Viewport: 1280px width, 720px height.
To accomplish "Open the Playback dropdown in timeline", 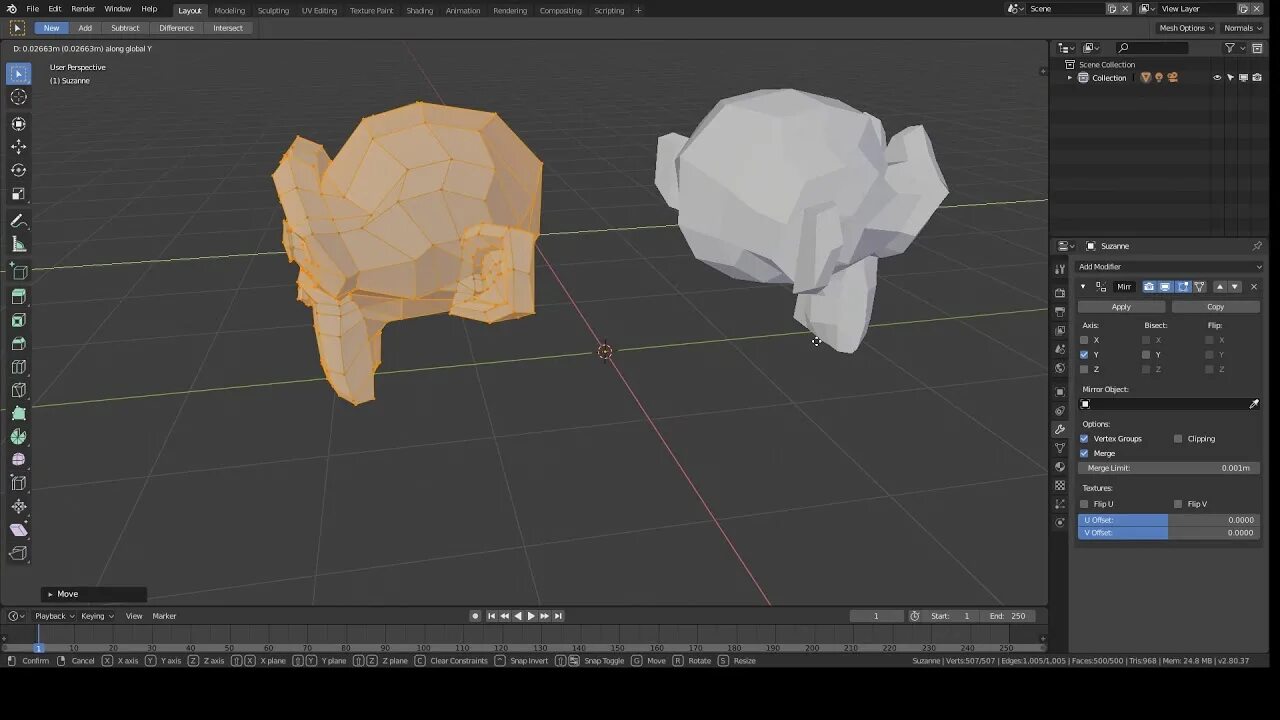I will click(54, 616).
